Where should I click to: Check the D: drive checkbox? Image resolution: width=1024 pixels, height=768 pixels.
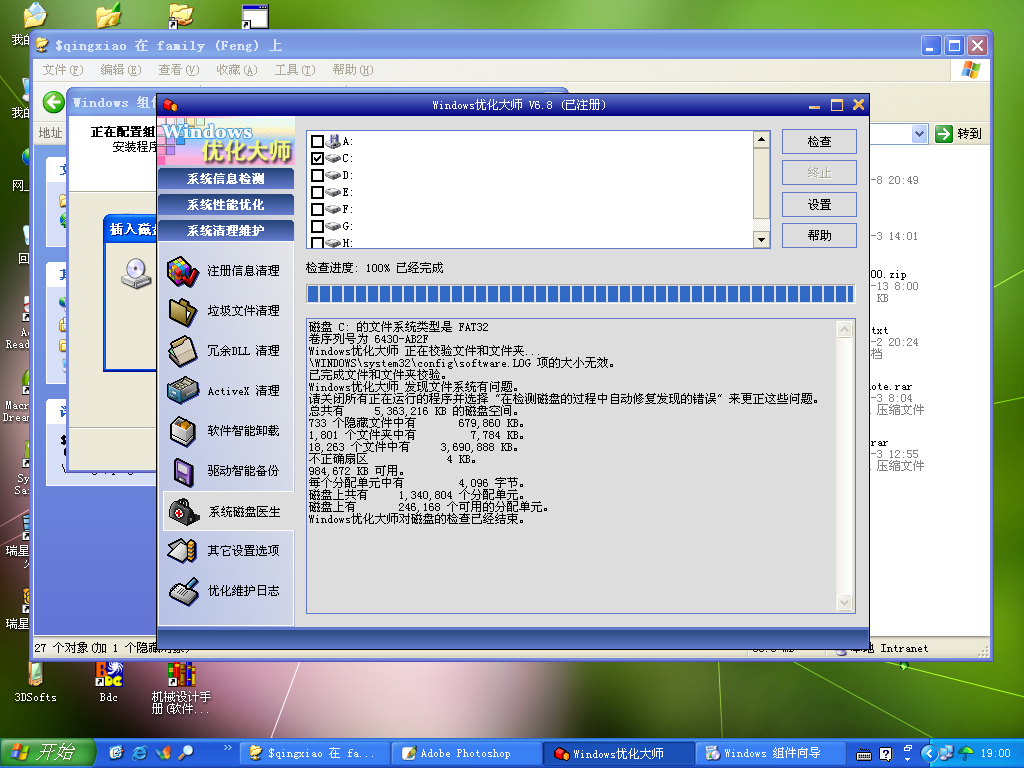tap(317, 175)
